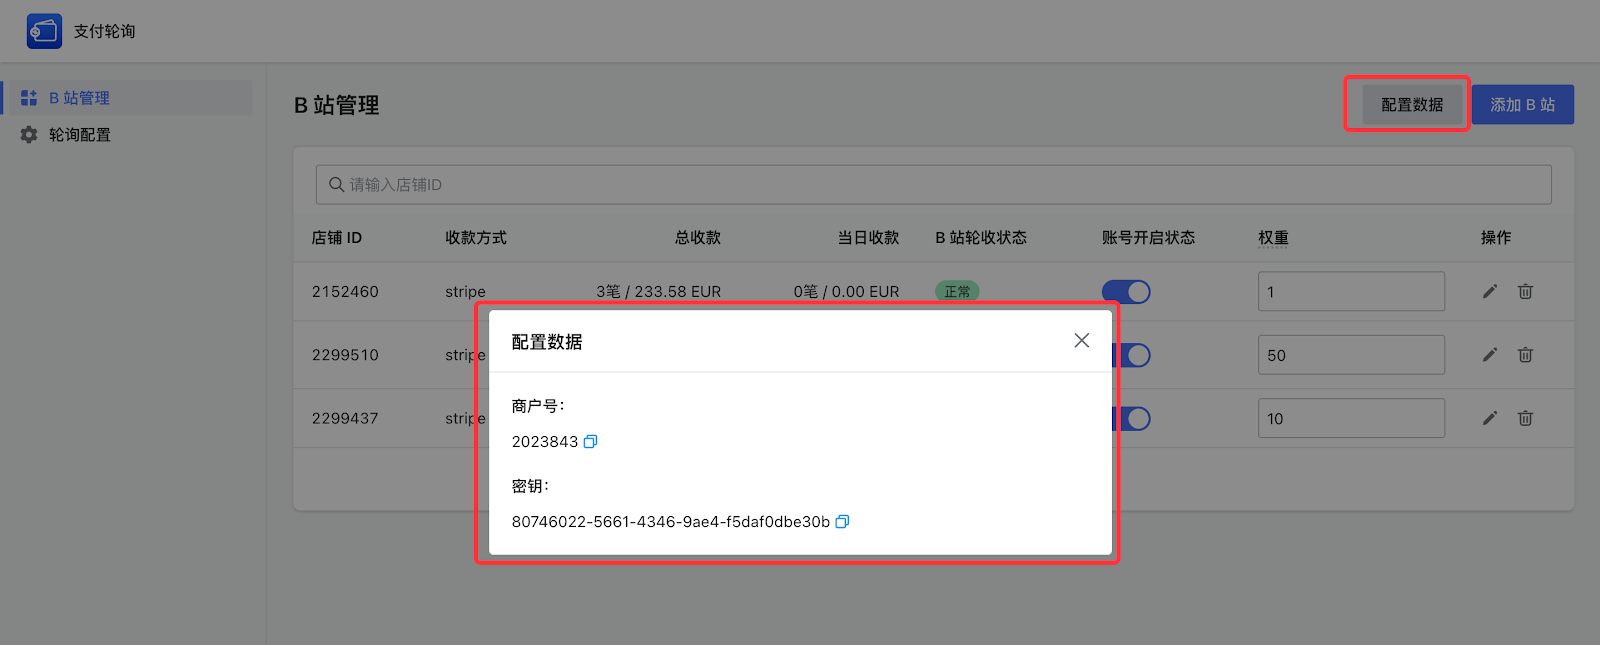Viewport: 1600px width, 645px height.
Task: Toggle account status for store 2152460
Action: coord(1126,292)
